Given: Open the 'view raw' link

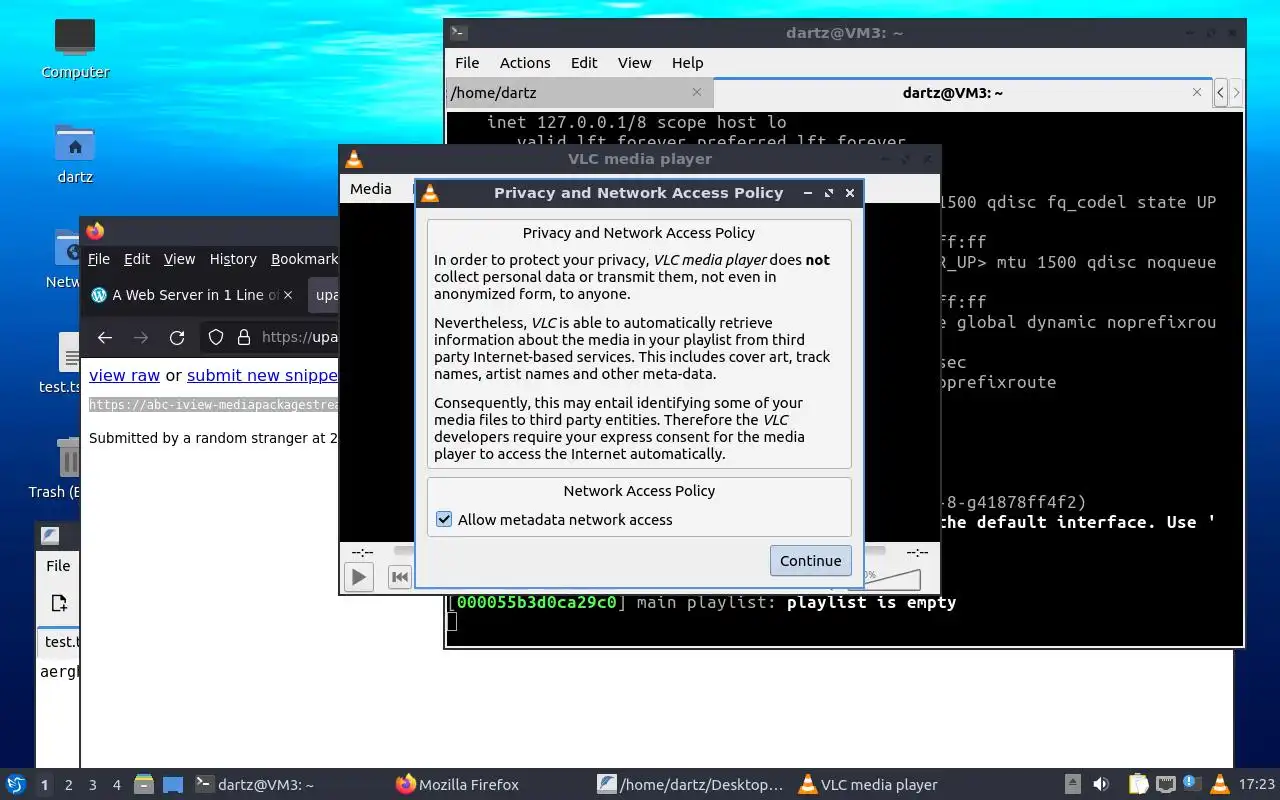Looking at the screenshot, I should tap(124, 376).
